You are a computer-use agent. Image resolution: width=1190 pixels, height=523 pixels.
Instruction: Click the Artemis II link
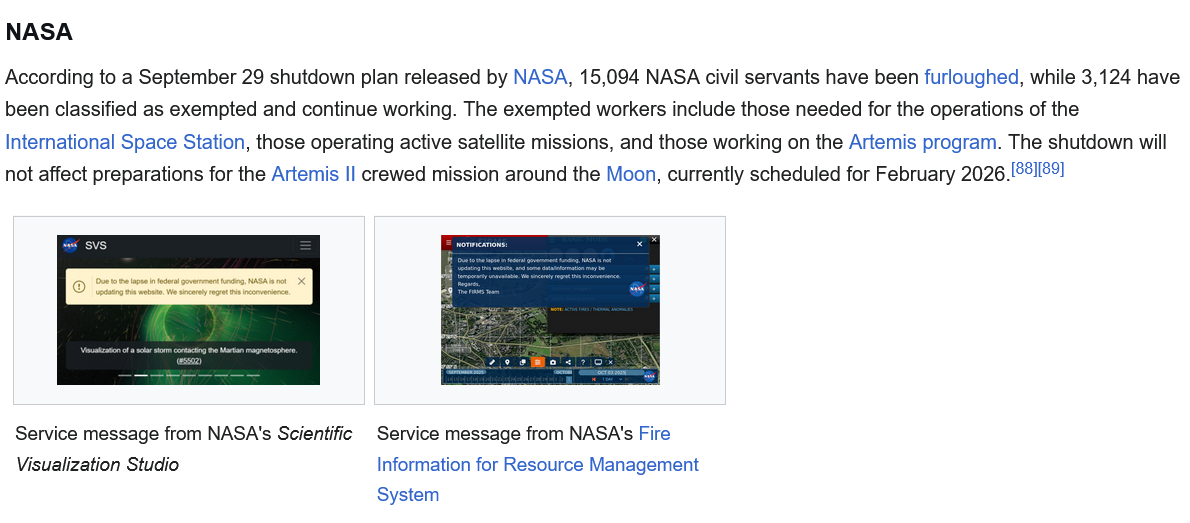click(x=313, y=175)
